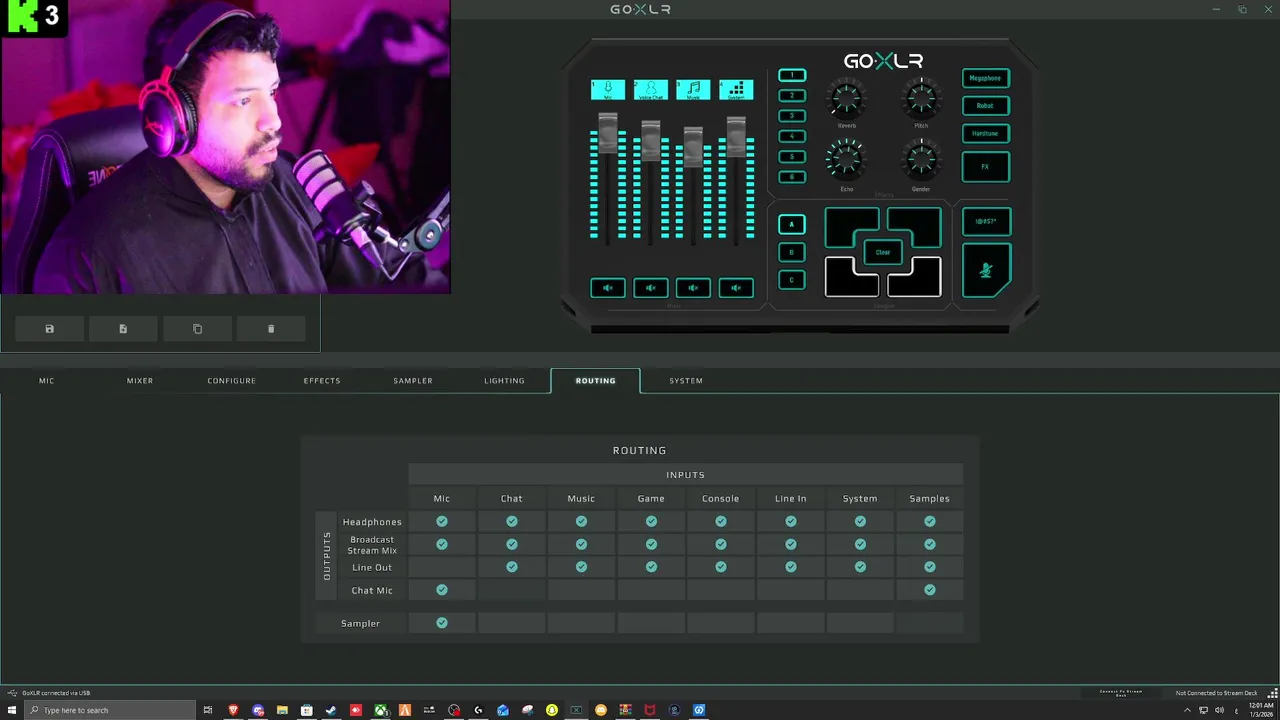Click the volume icon in system tray
The width and height of the screenshot is (1280, 720).
[x=1219, y=710]
